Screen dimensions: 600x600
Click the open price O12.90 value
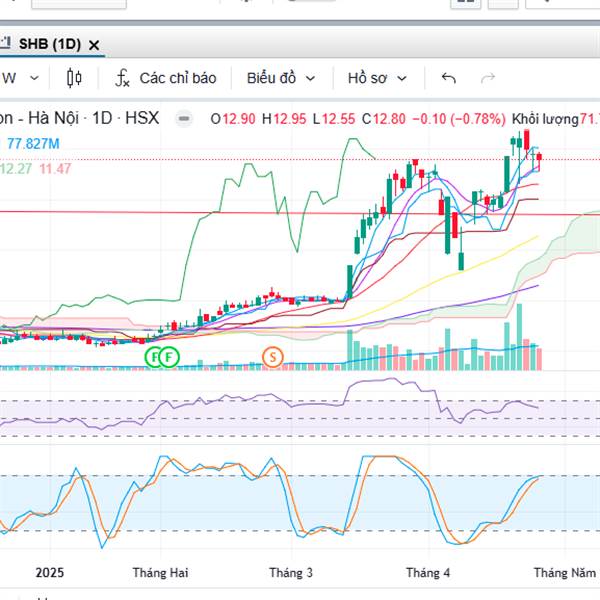pyautogui.click(x=233, y=119)
